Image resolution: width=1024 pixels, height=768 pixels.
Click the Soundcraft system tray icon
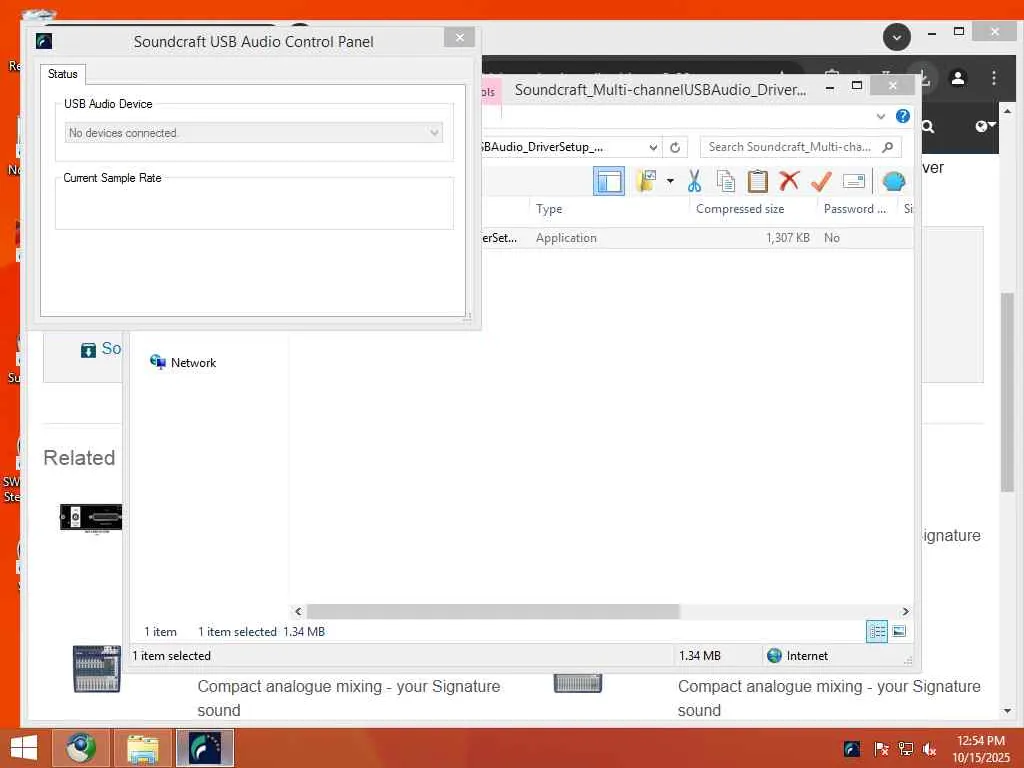pyautogui.click(x=852, y=749)
